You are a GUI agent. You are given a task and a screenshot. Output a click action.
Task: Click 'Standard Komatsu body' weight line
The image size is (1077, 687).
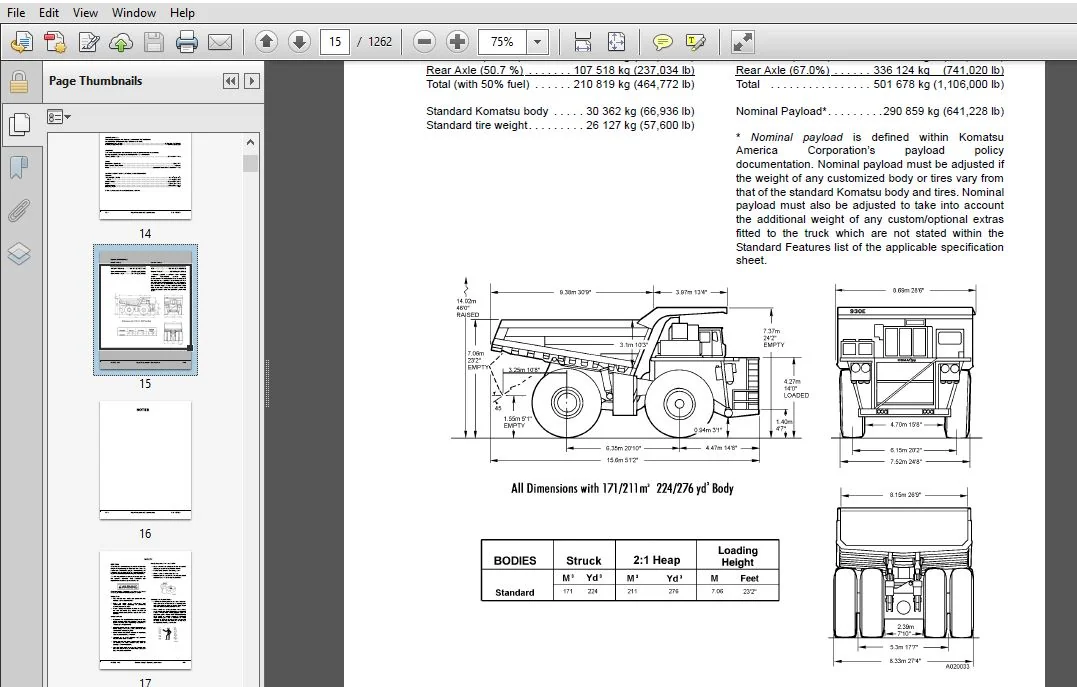pyautogui.click(x=560, y=111)
